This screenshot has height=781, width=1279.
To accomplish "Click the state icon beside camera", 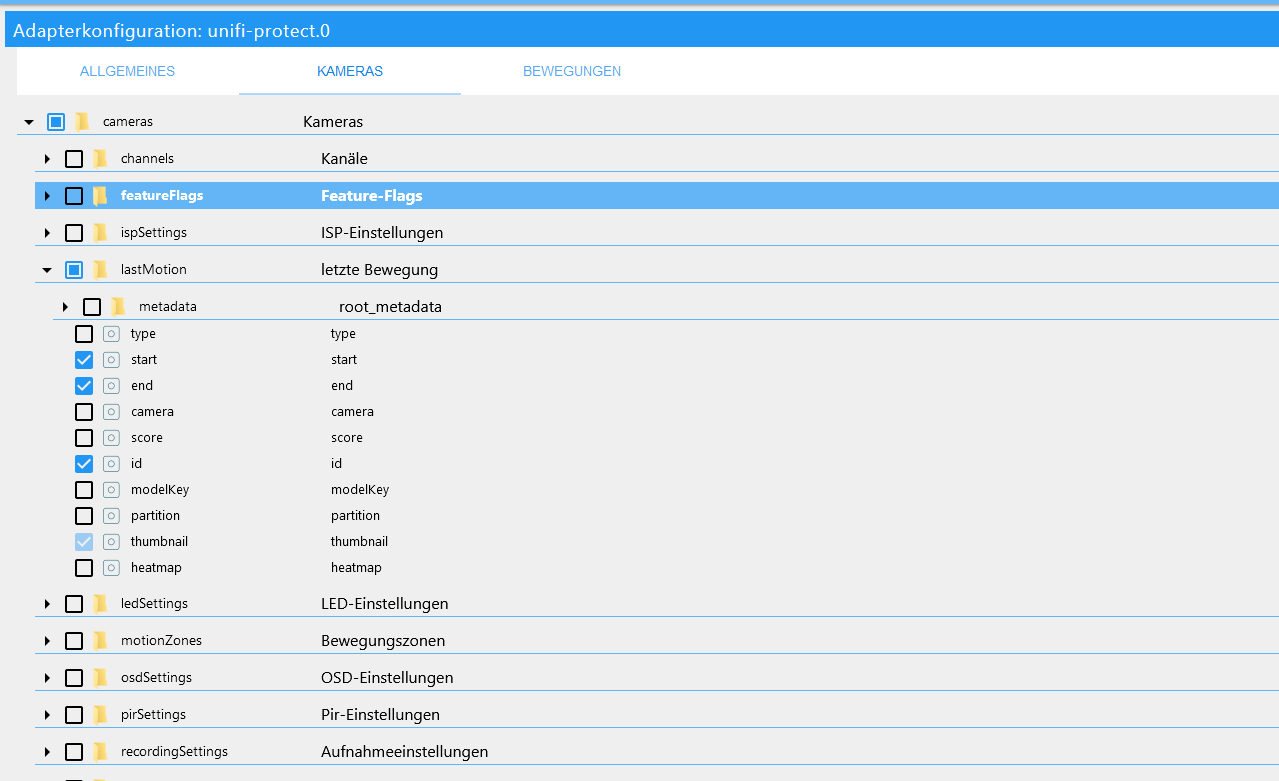I will coord(111,412).
